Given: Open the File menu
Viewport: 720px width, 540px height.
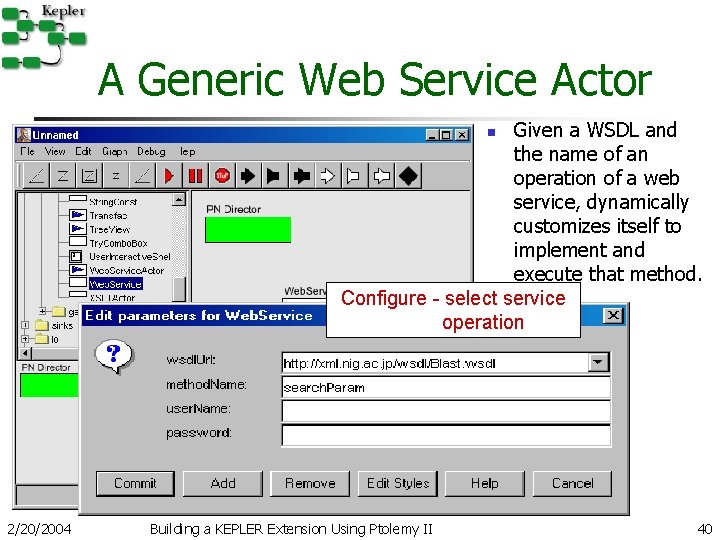Looking at the screenshot, I should coord(27,151).
